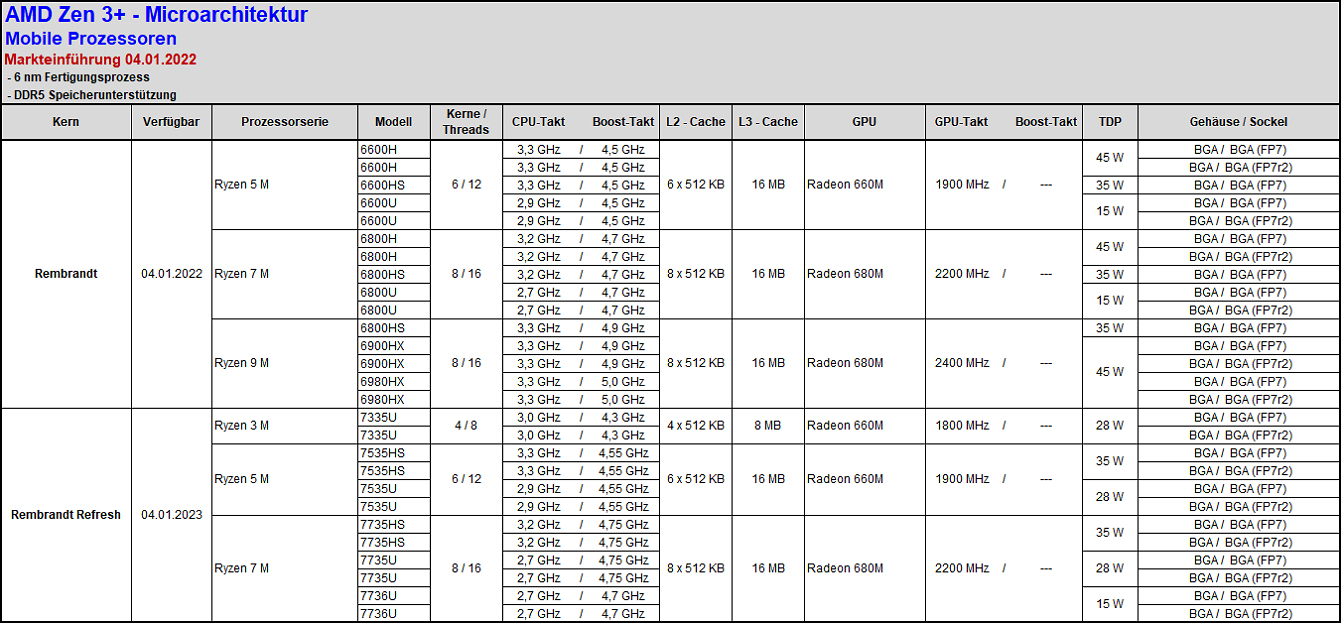Select the '2400 MHz' GPU clock cell
Image resolution: width=1341 pixels, height=623 pixels.
tap(962, 363)
